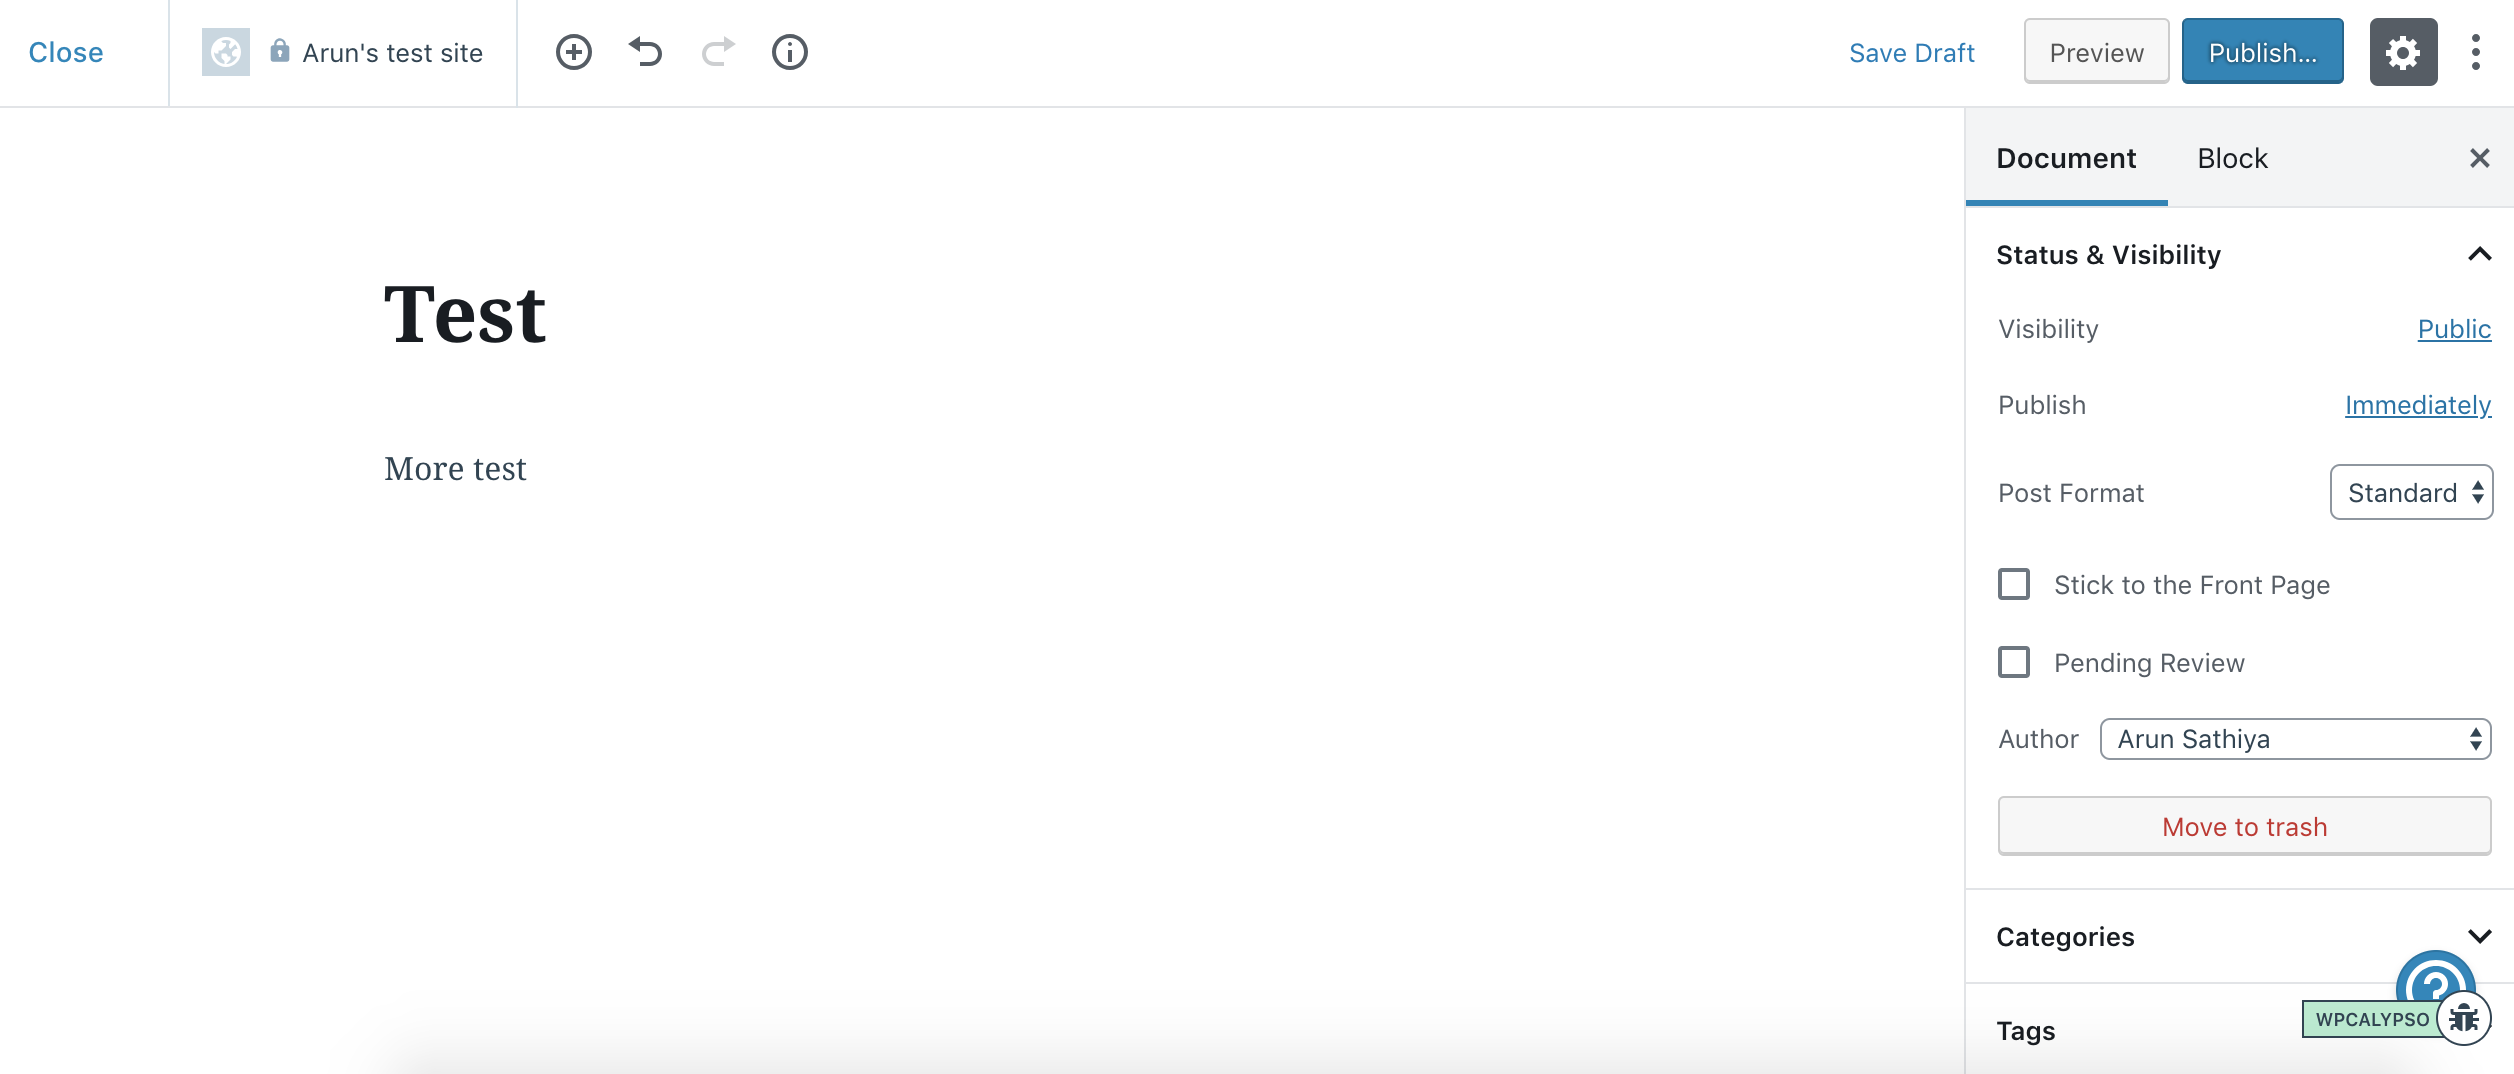Click the post title Test

point(465,313)
